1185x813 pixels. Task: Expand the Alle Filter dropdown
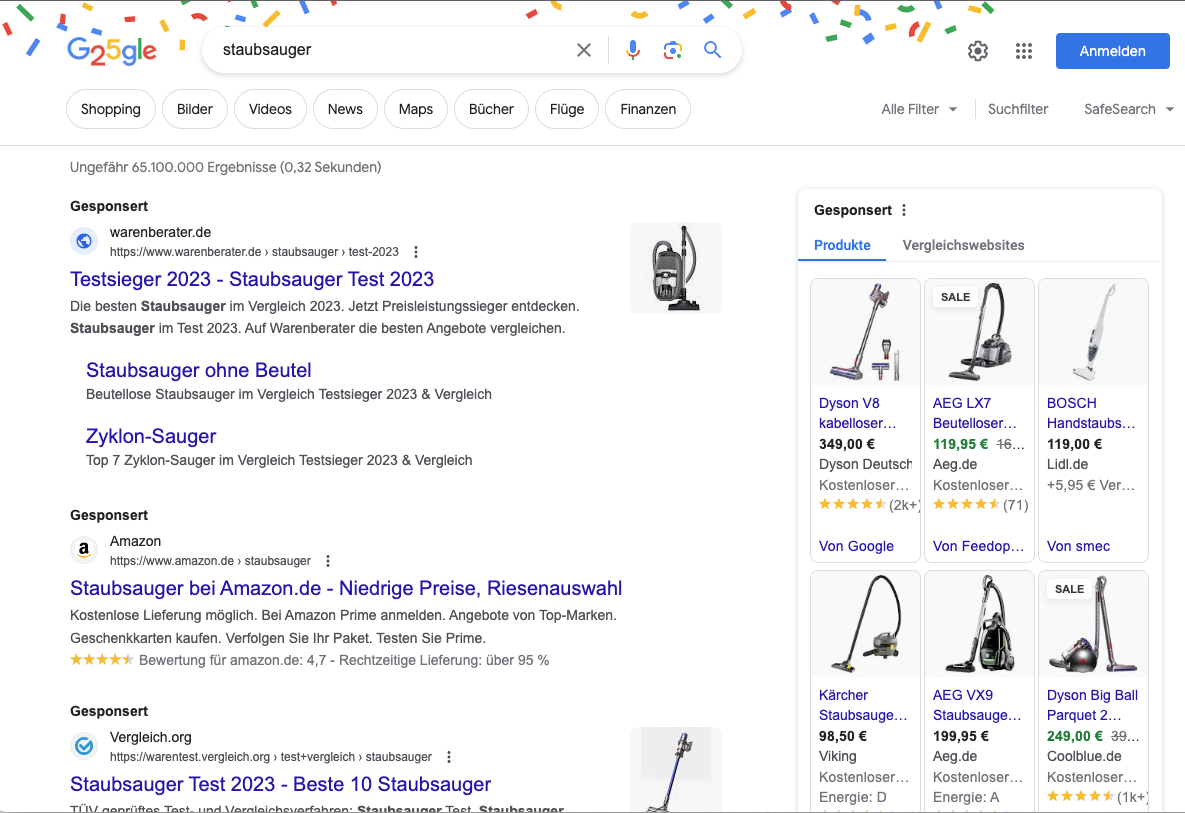click(919, 109)
